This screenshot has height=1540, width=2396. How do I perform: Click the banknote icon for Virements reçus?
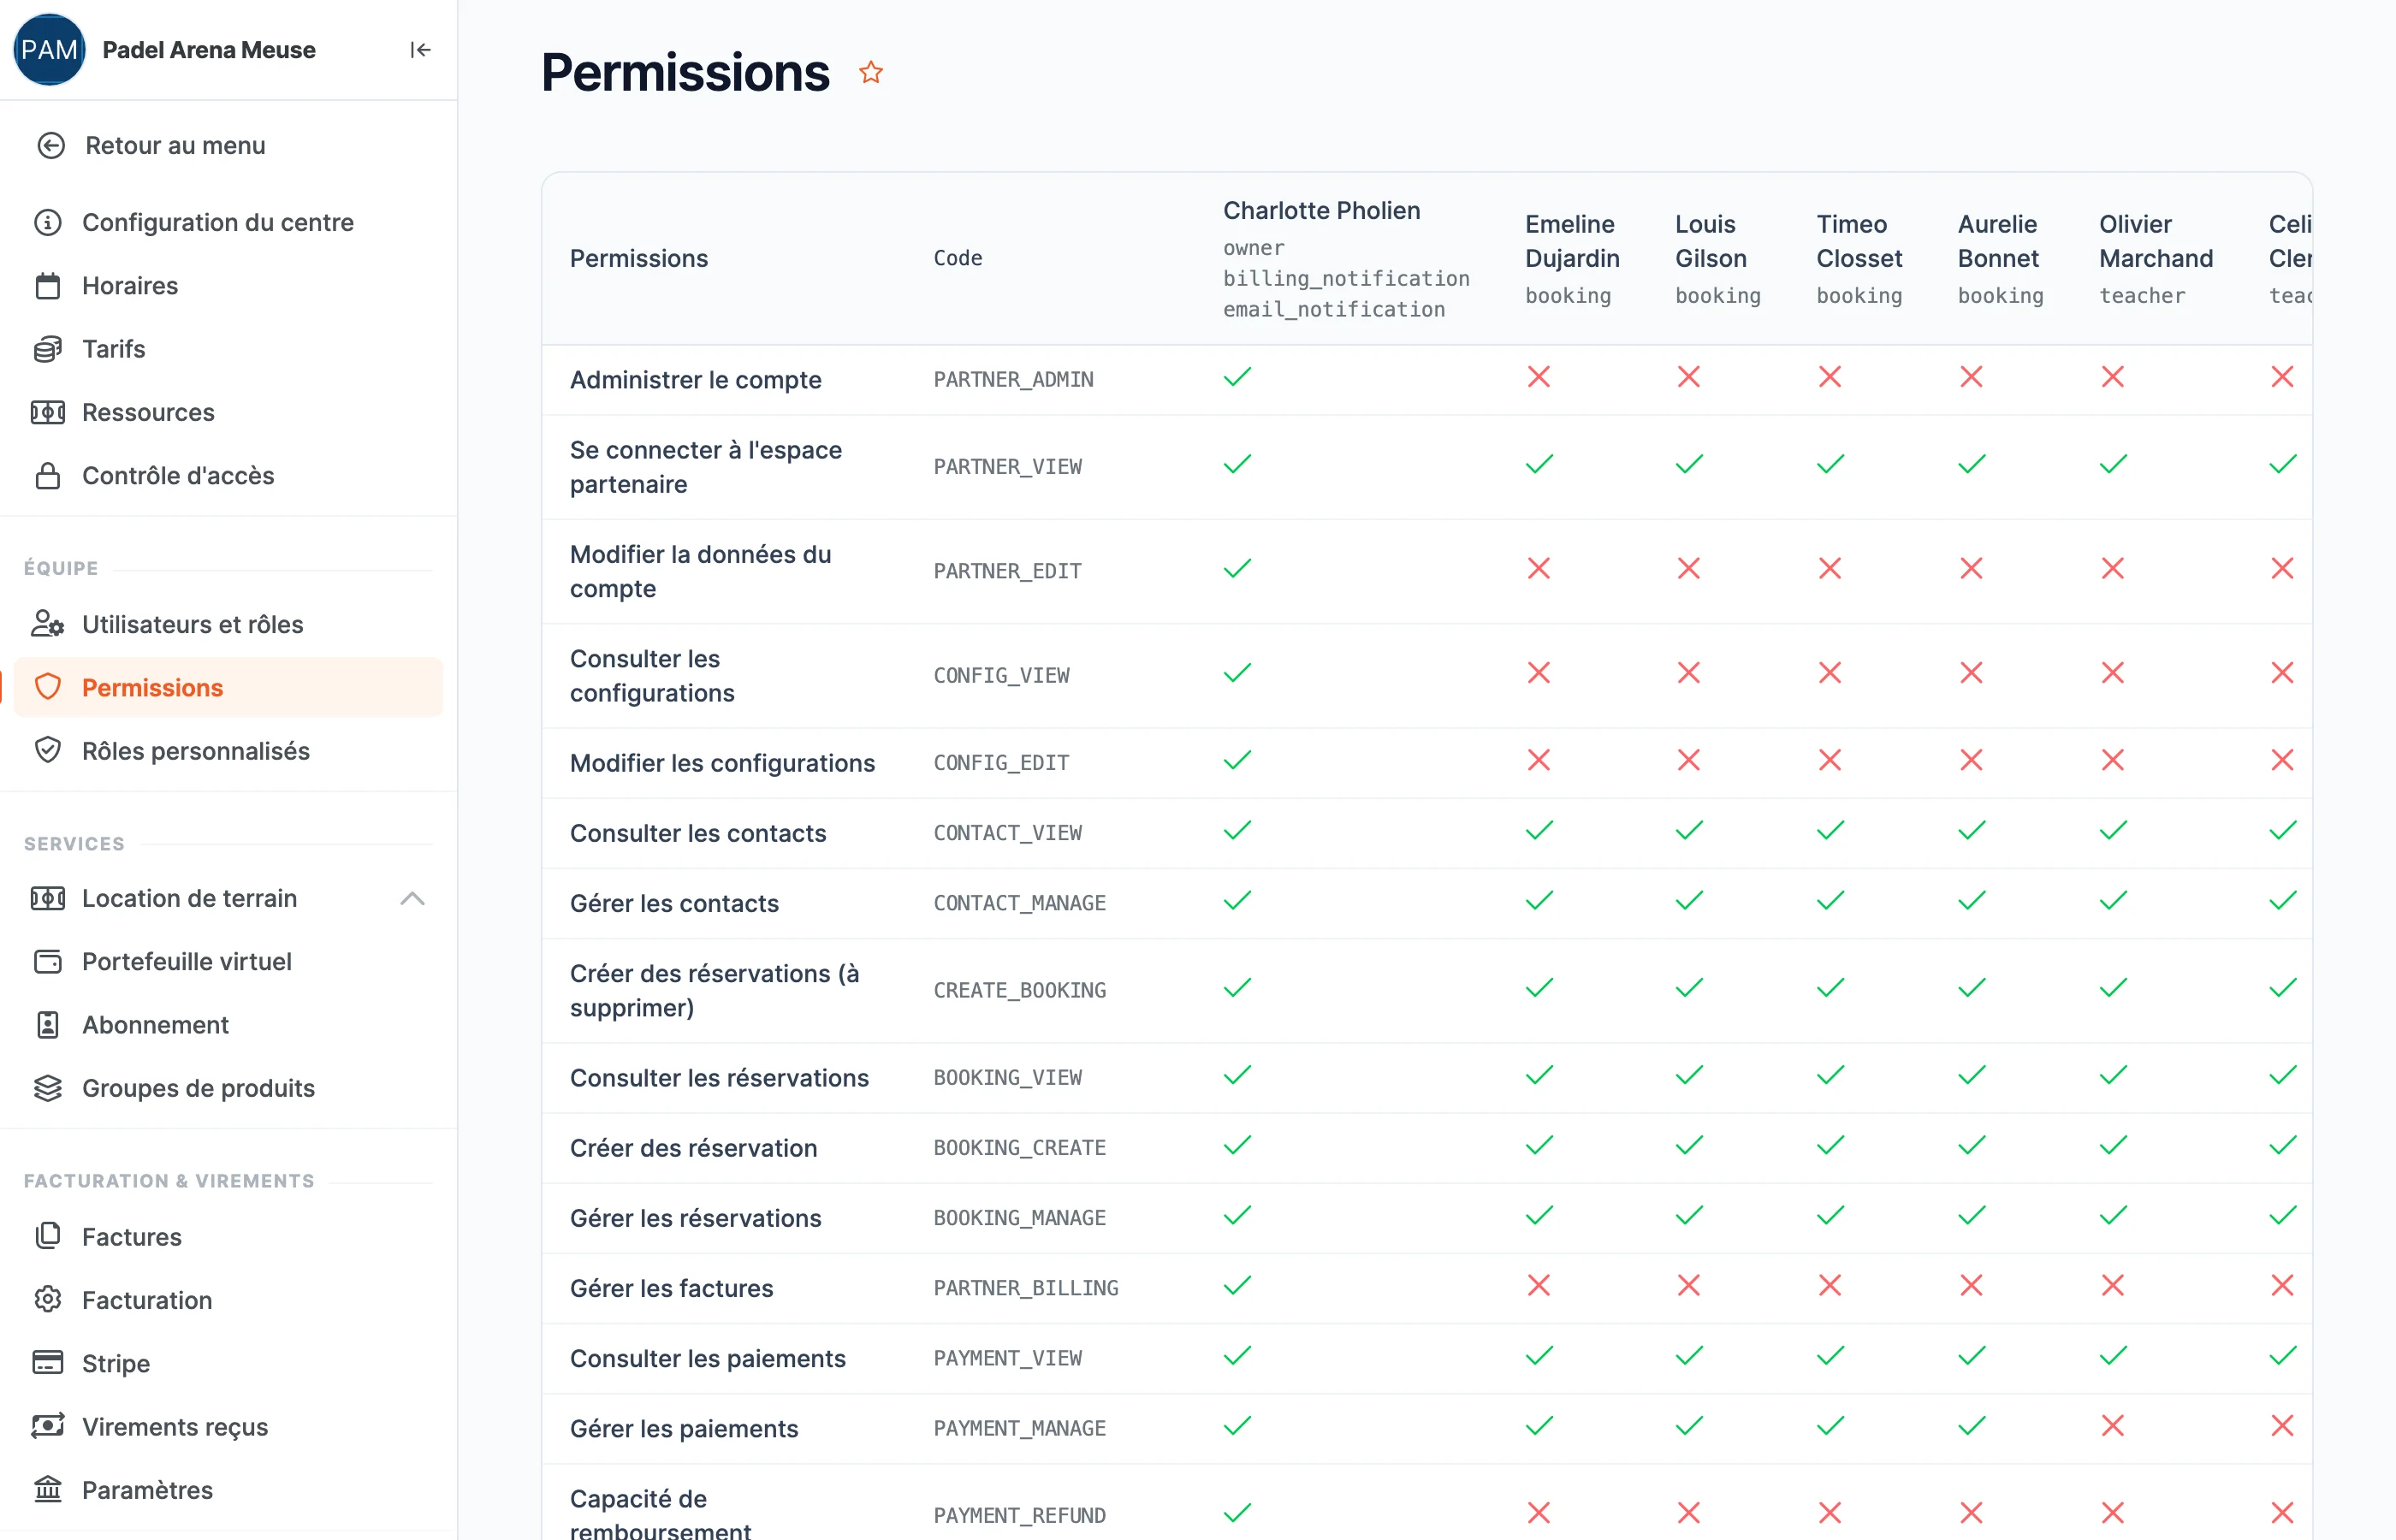tap(48, 1426)
